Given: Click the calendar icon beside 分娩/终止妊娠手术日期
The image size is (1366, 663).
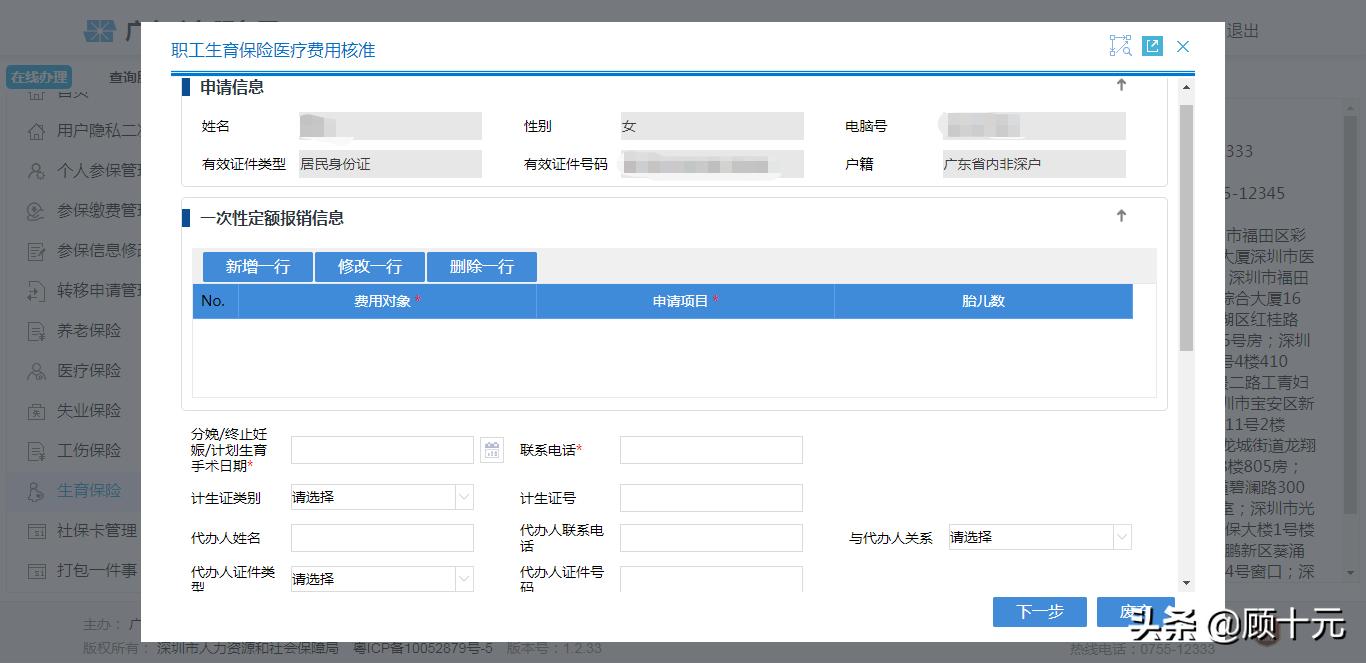Looking at the screenshot, I should [492, 449].
